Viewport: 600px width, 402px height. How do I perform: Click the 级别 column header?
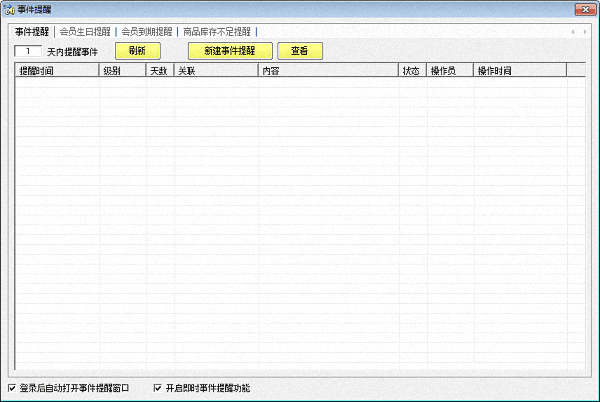click(x=122, y=71)
